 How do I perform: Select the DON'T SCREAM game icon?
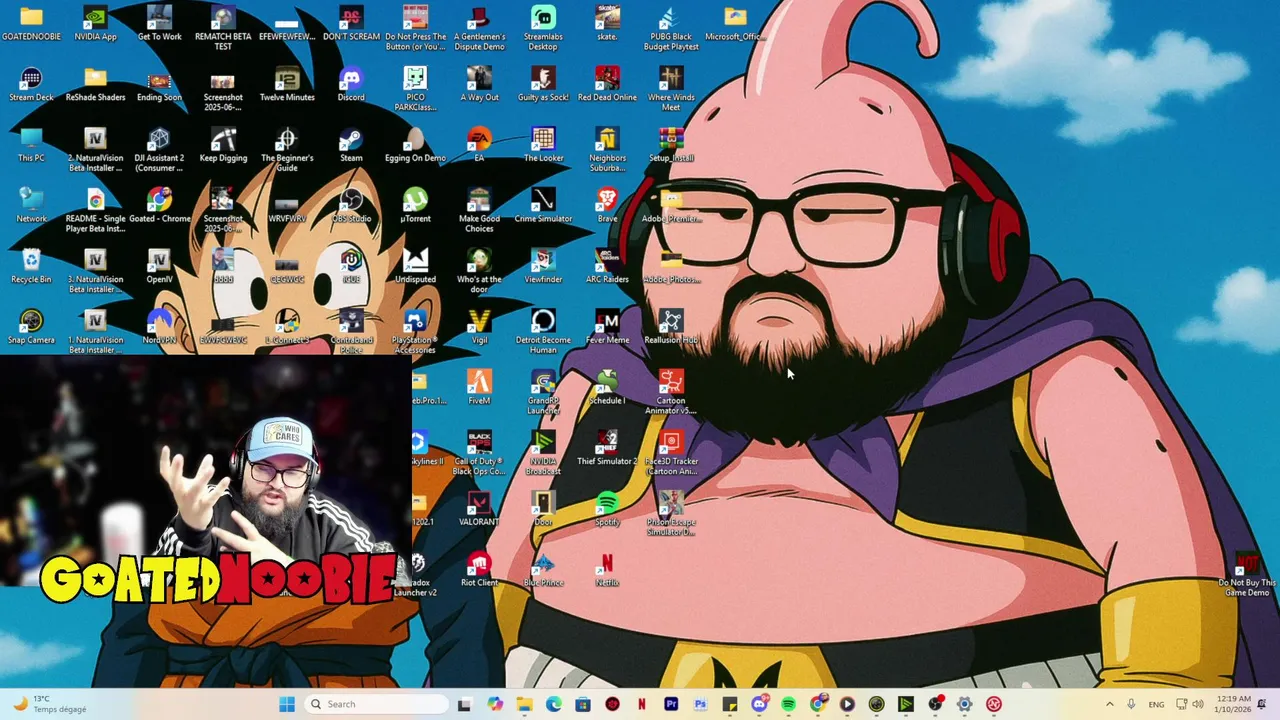coord(351,24)
